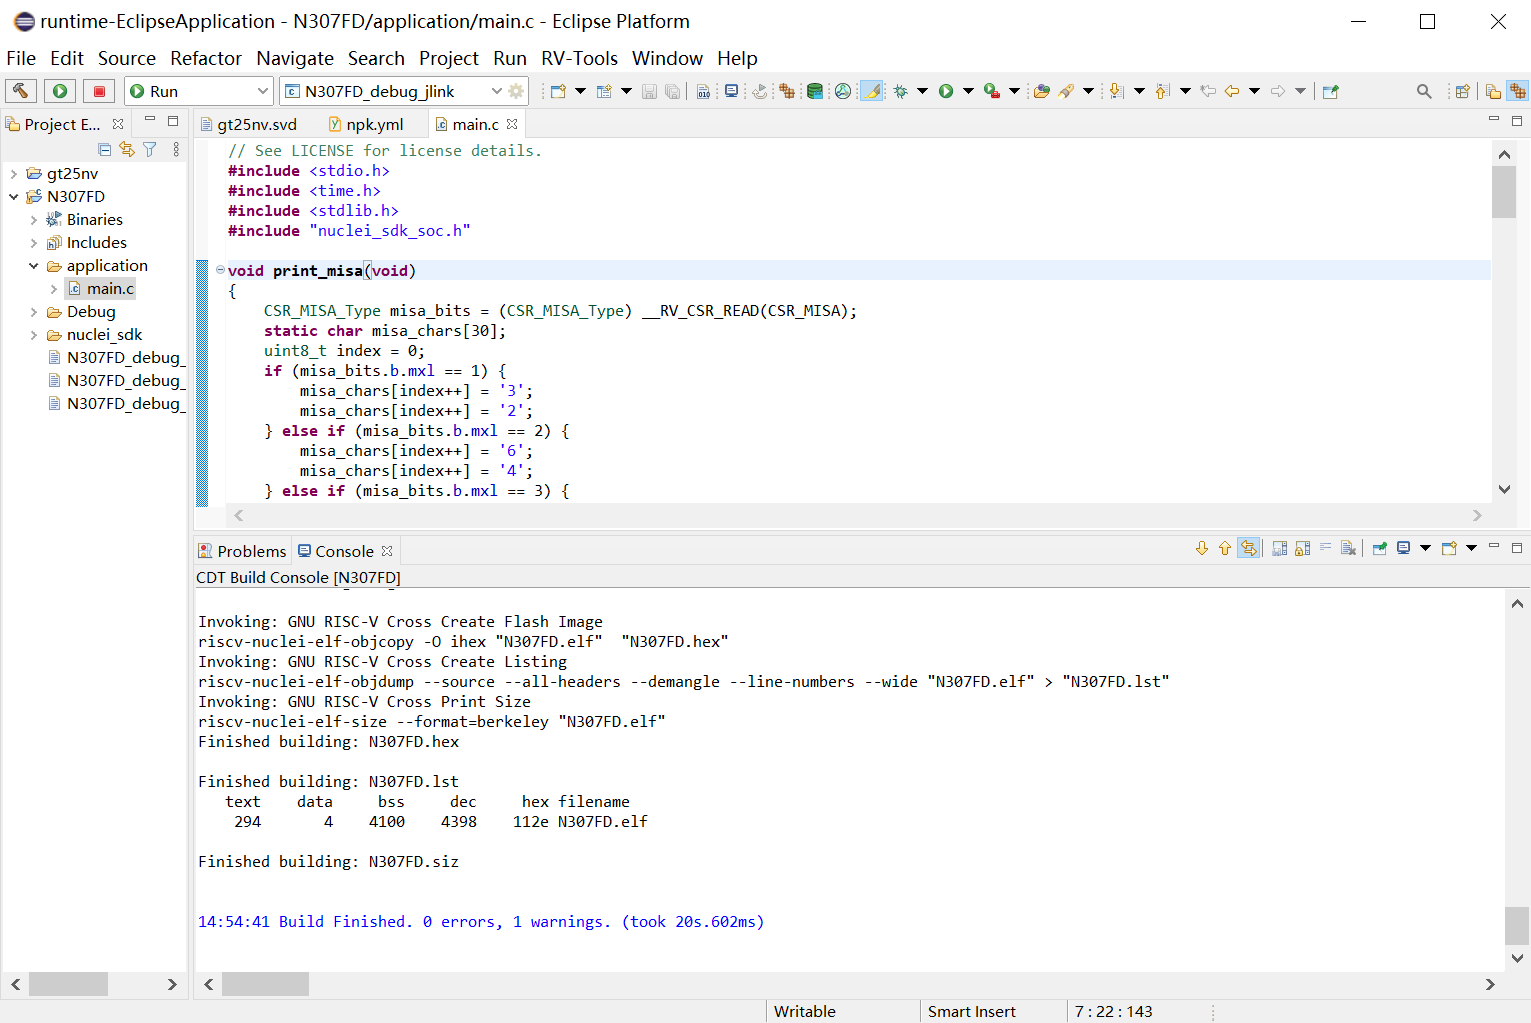Expand the nuclei_sdk folder
Image resolution: width=1531 pixels, height=1023 pixels.
pos(34,334)
